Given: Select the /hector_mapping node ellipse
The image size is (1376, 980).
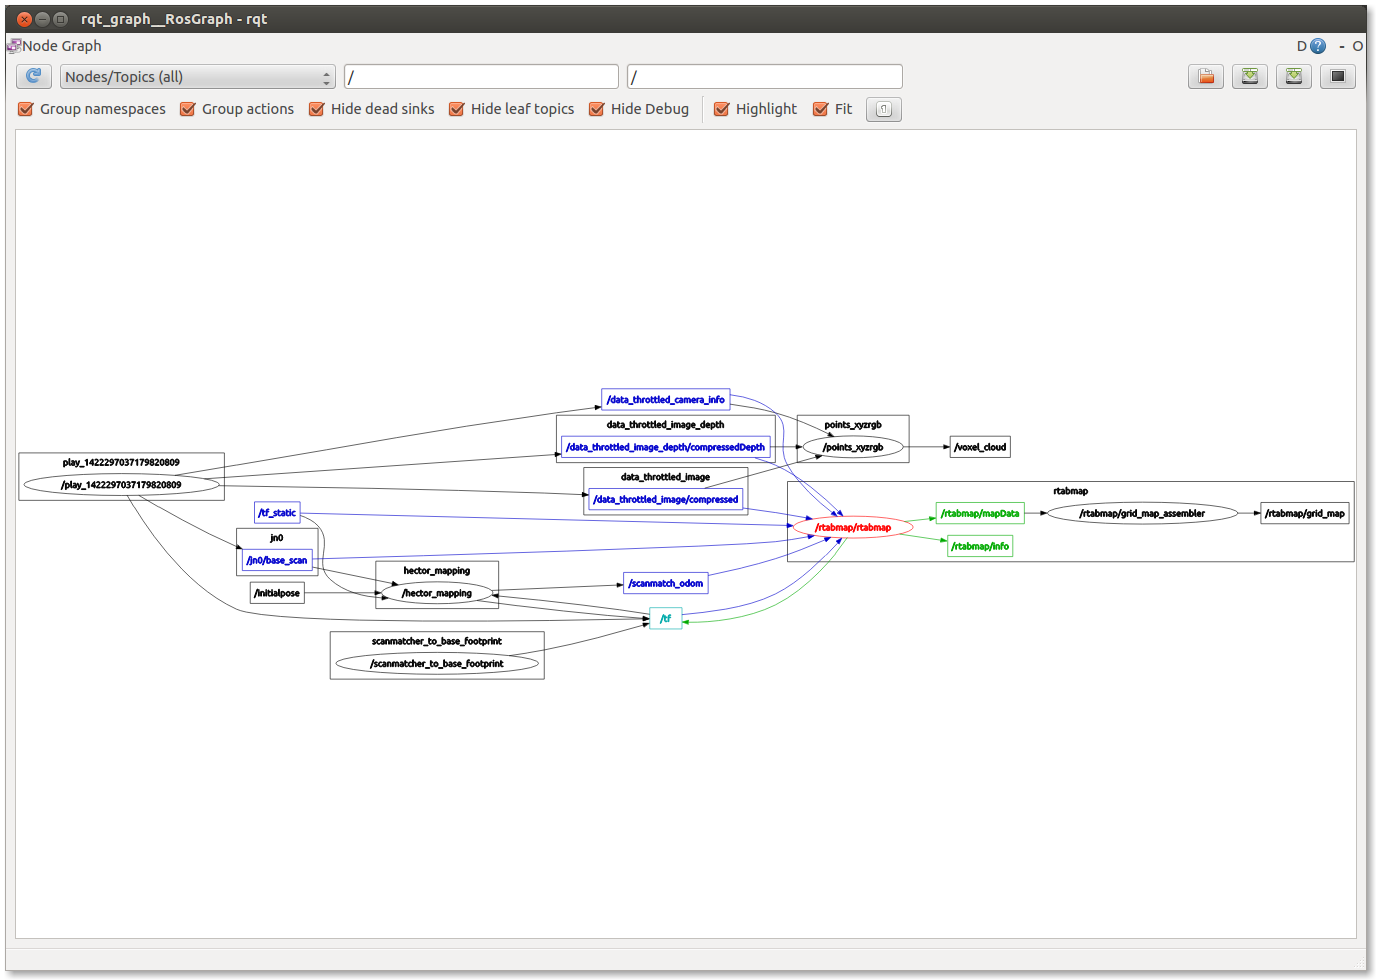Looking at the screenshot, I should [x=437, y=593].
